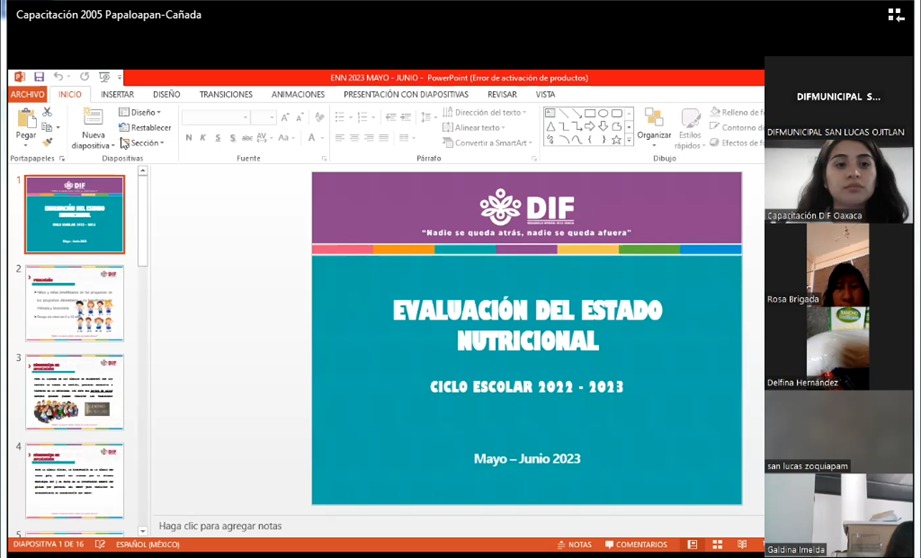Toggle Bold (N) formatting
The width and height of the screenshot is (921, 558).
(x=189, y=138)
